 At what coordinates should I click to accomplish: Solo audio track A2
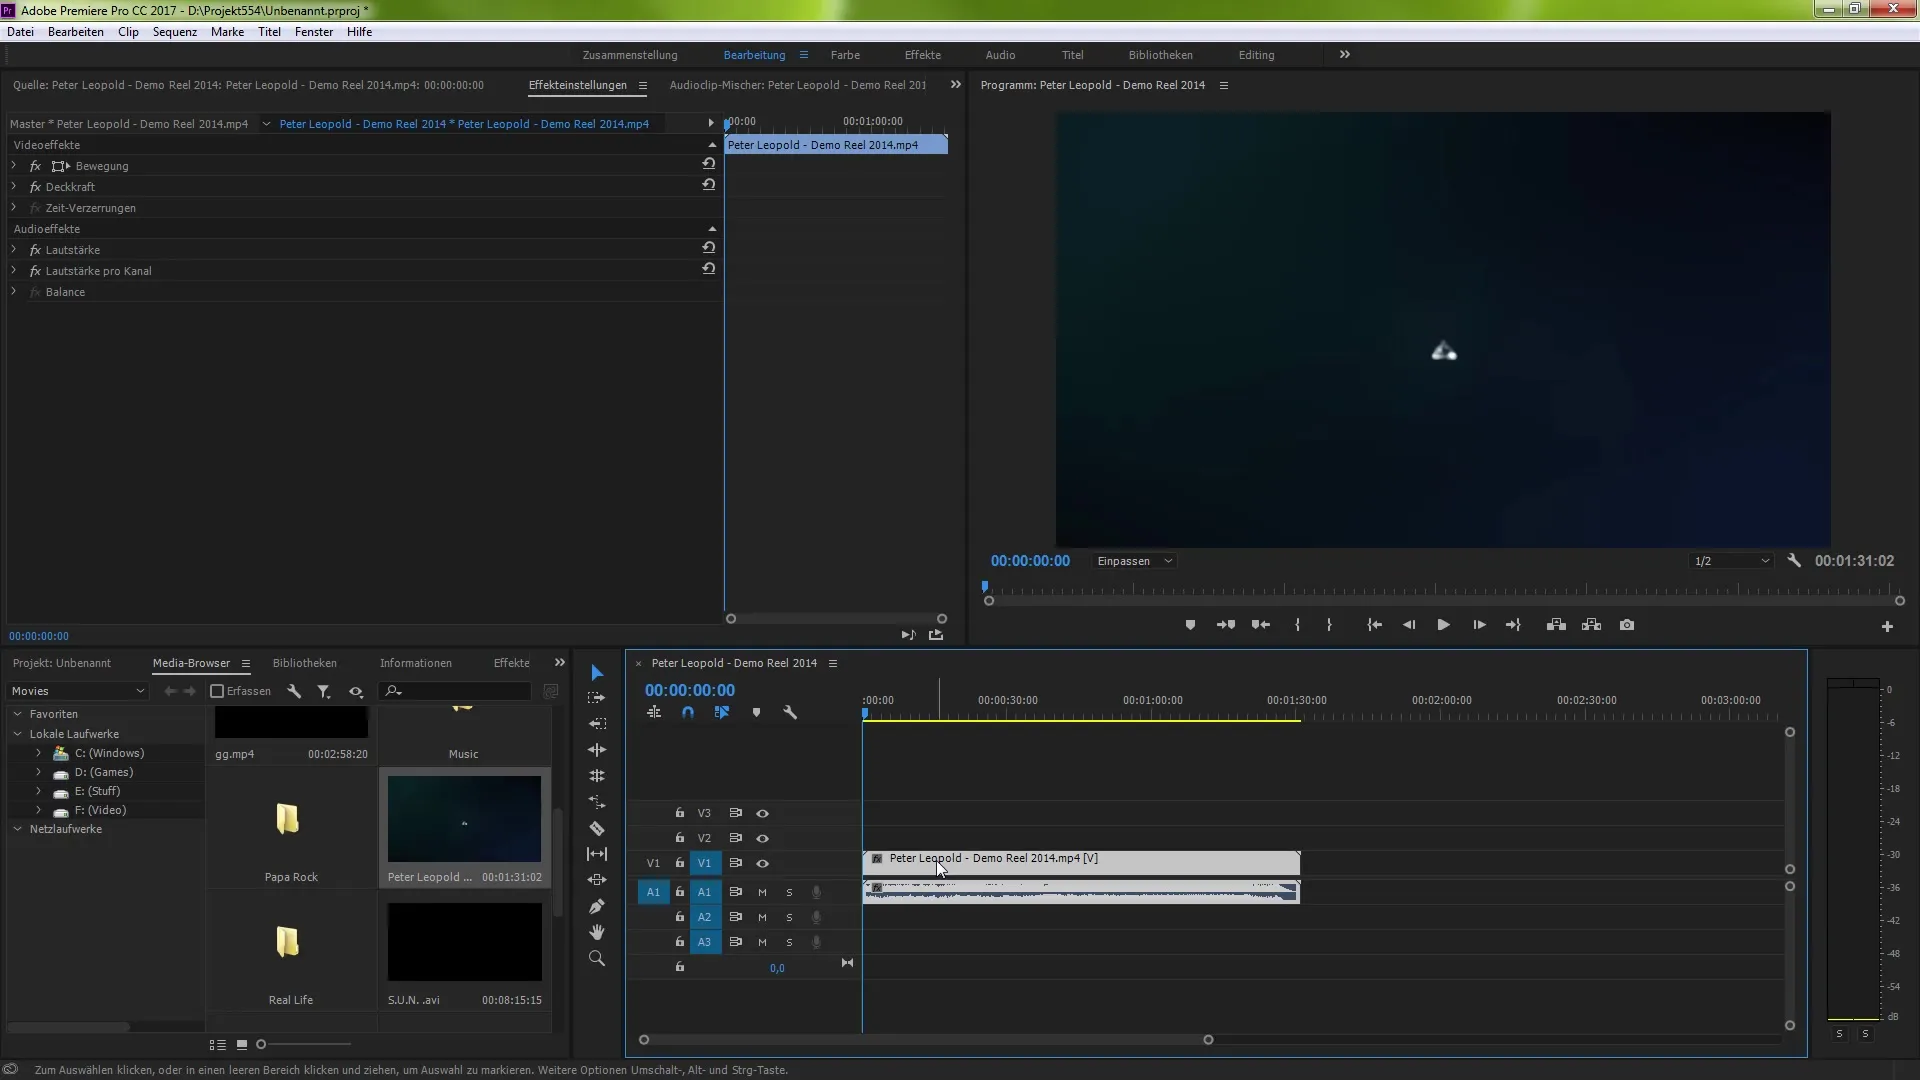(789, 917)
